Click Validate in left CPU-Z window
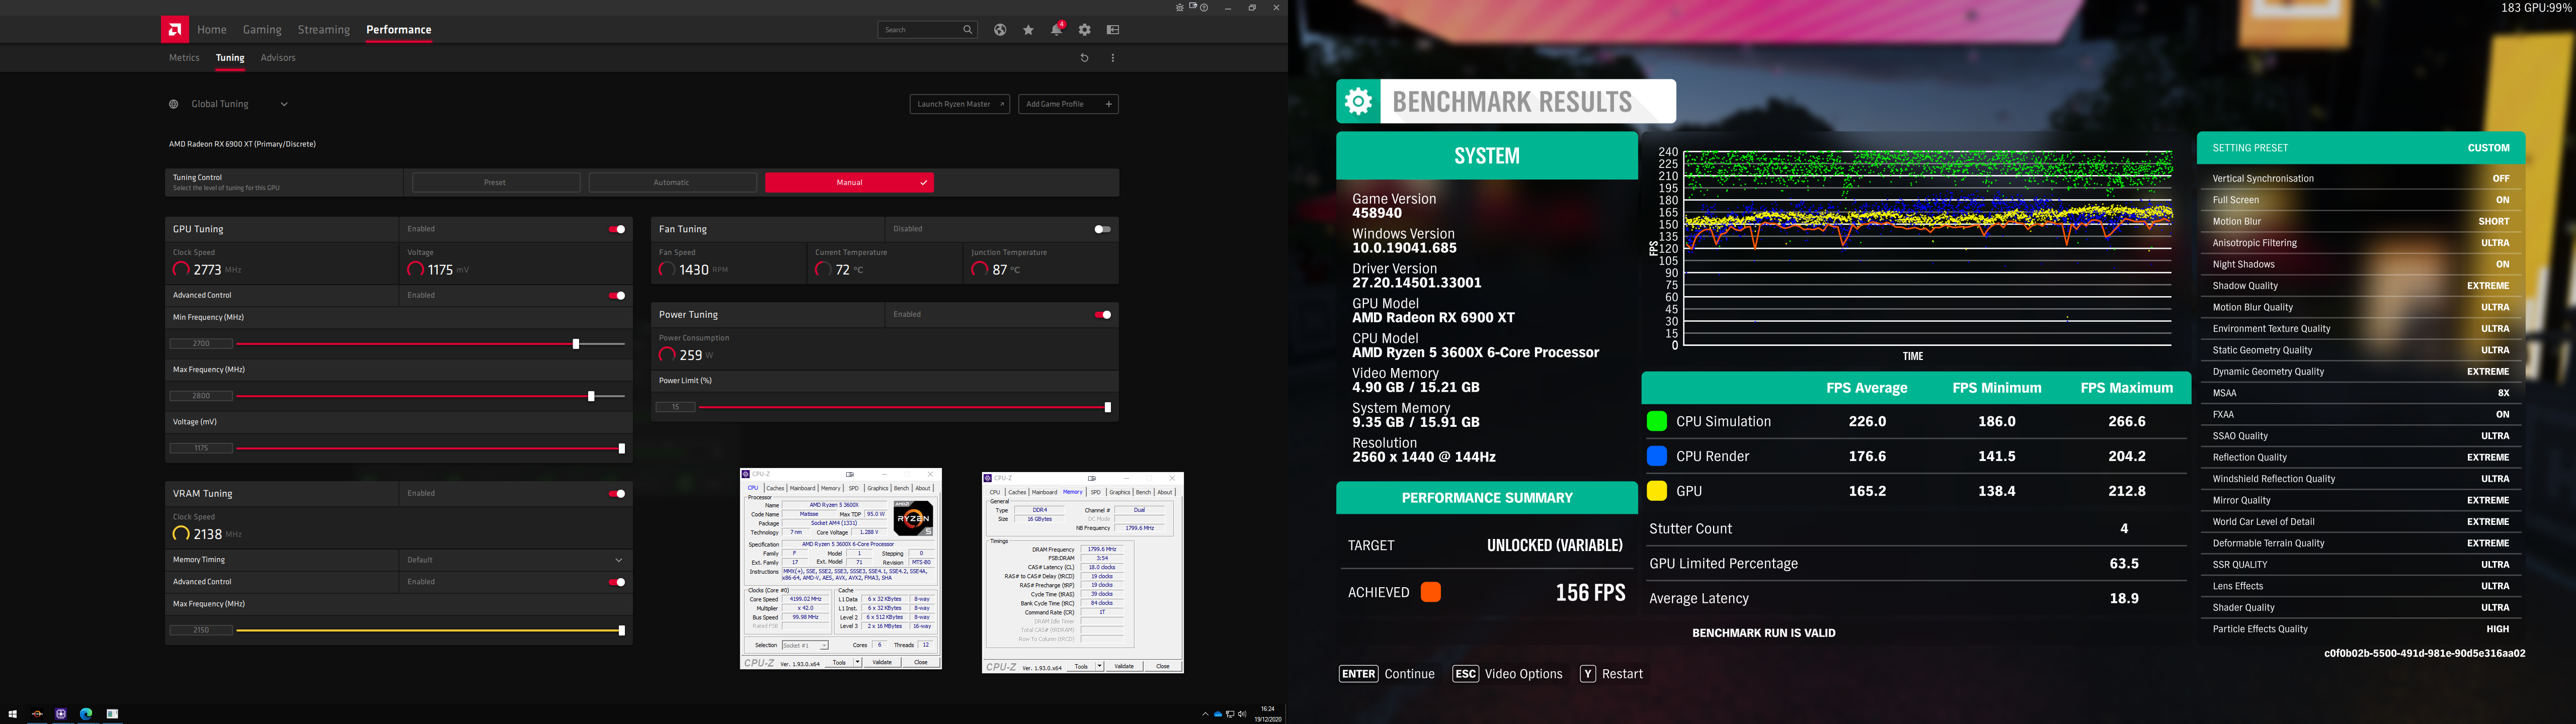The width and height of the screenshot is (2576, 724). click(x=882, y=662)
